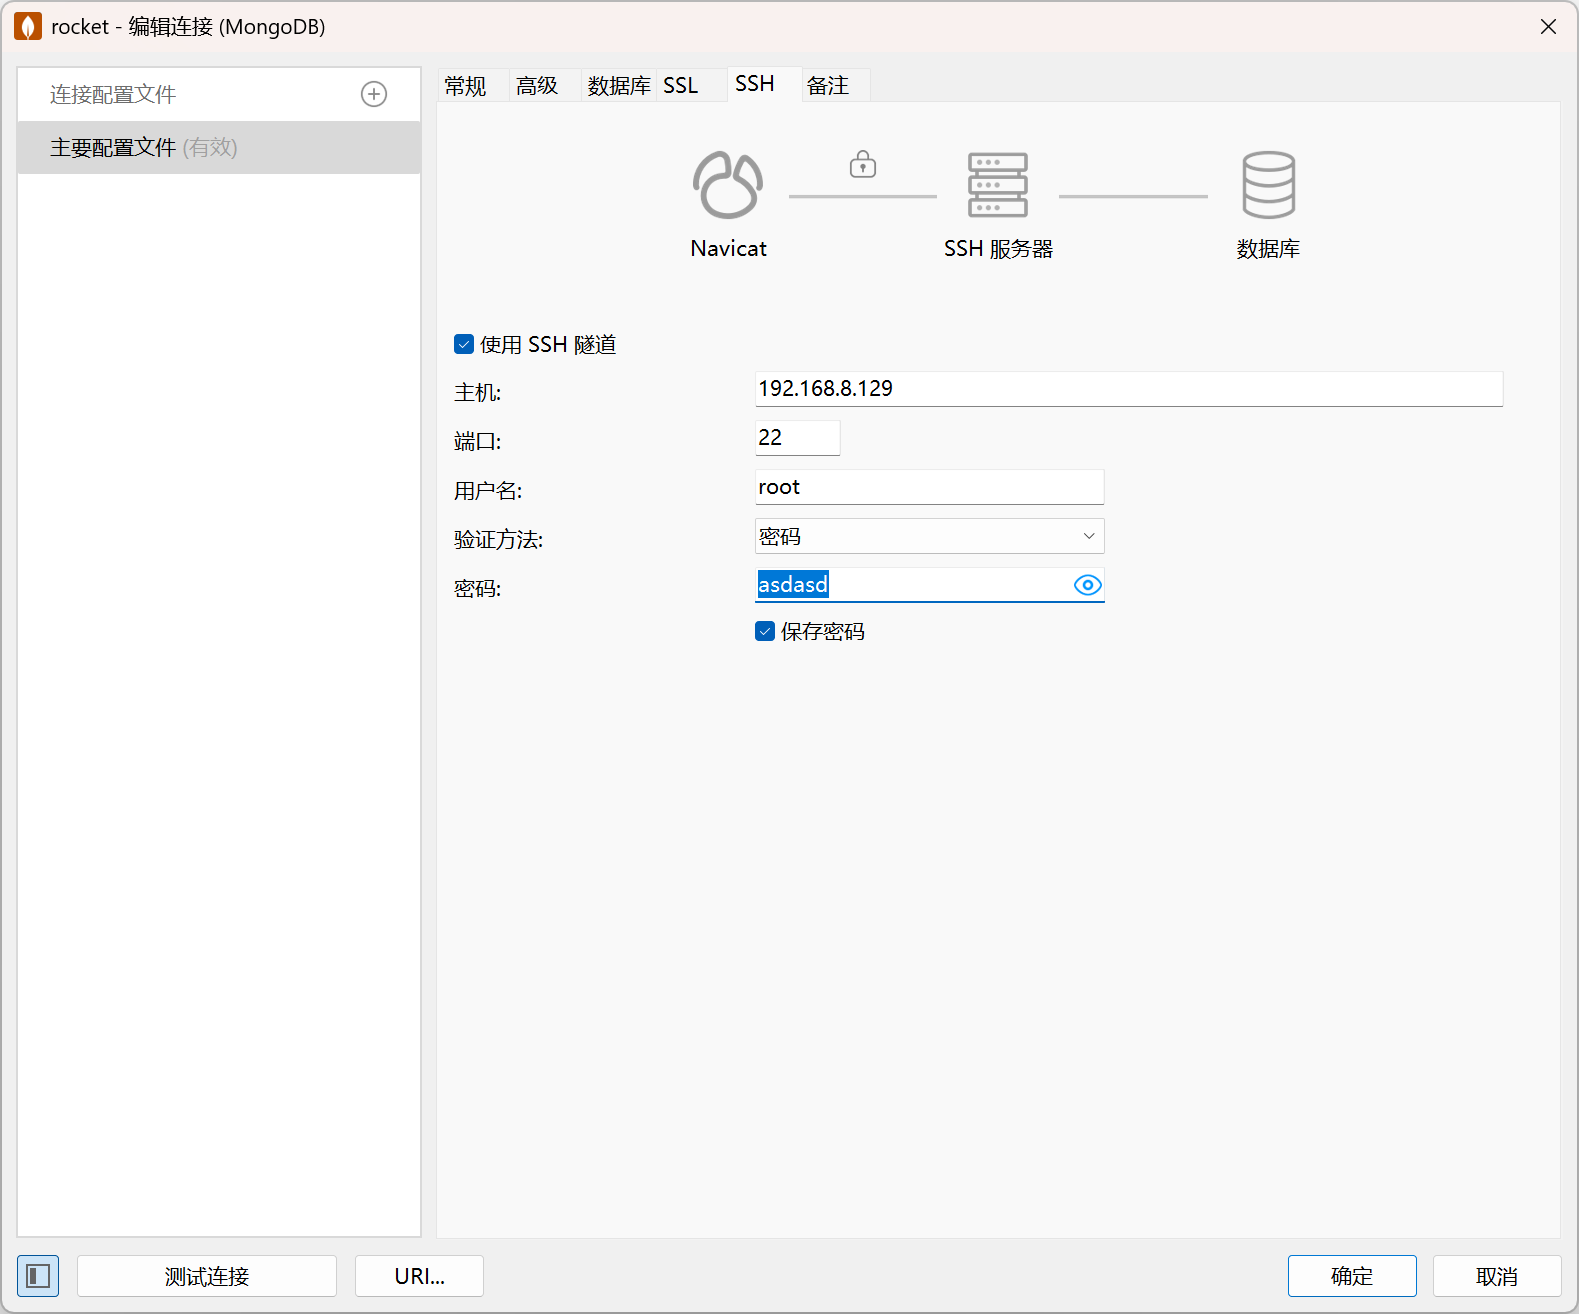Toggle the sidebar panel icon at bottom left
The width and height of the screenshot is (1579, 1314).
click(38, 1276)
